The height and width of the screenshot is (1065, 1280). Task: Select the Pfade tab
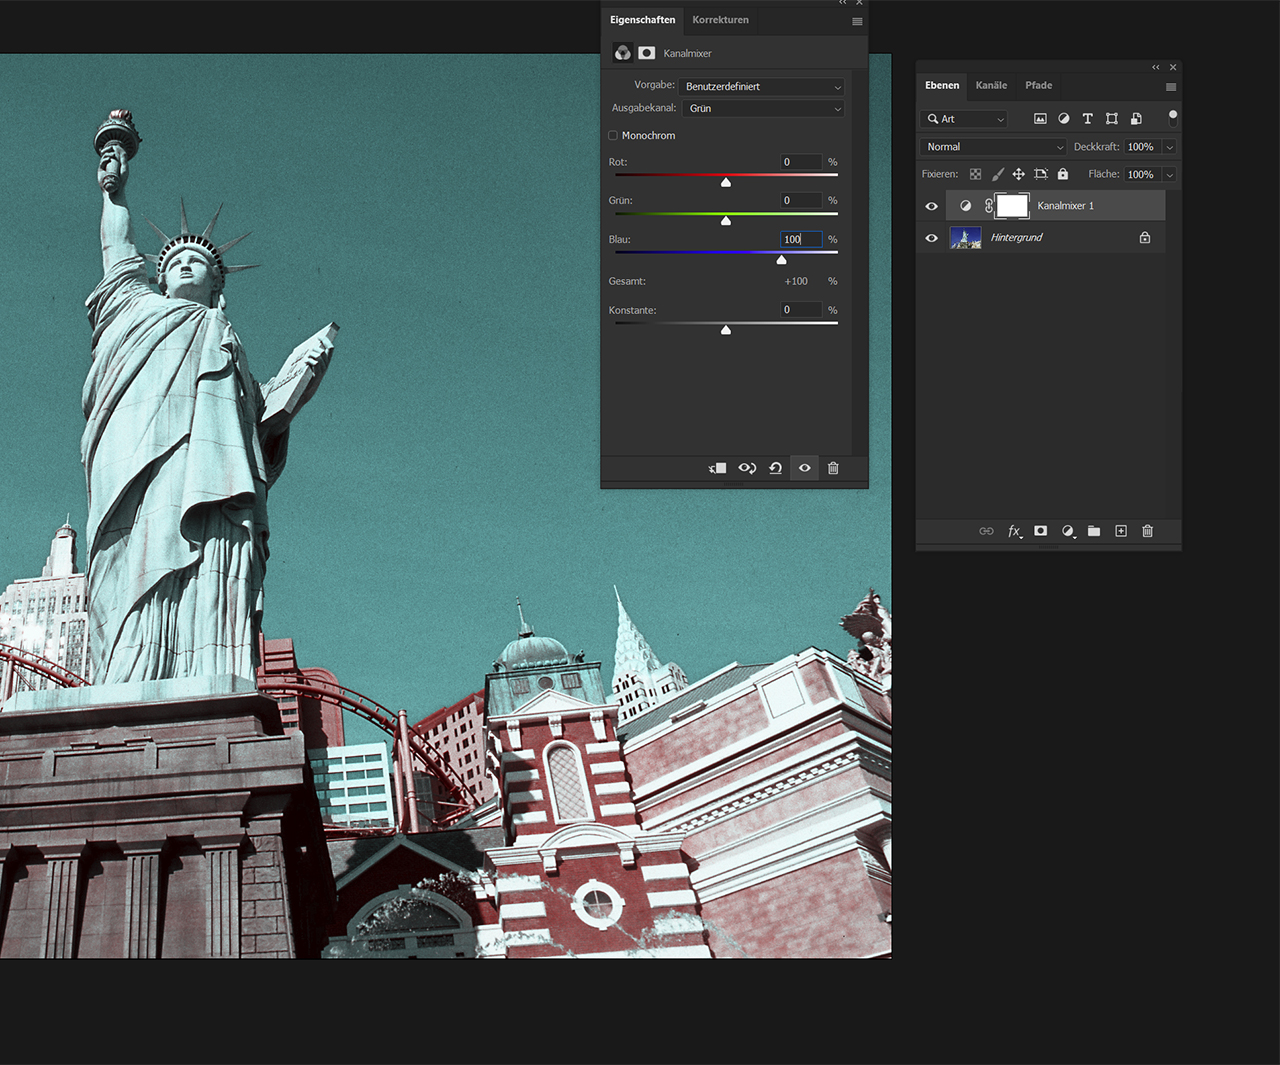1038,85
